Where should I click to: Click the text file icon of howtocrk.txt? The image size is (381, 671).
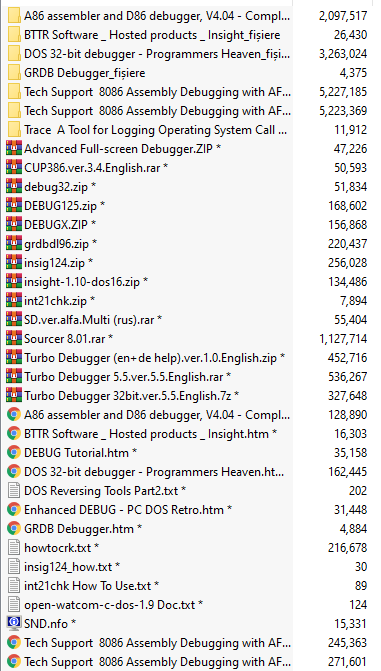tap(14, 547)
